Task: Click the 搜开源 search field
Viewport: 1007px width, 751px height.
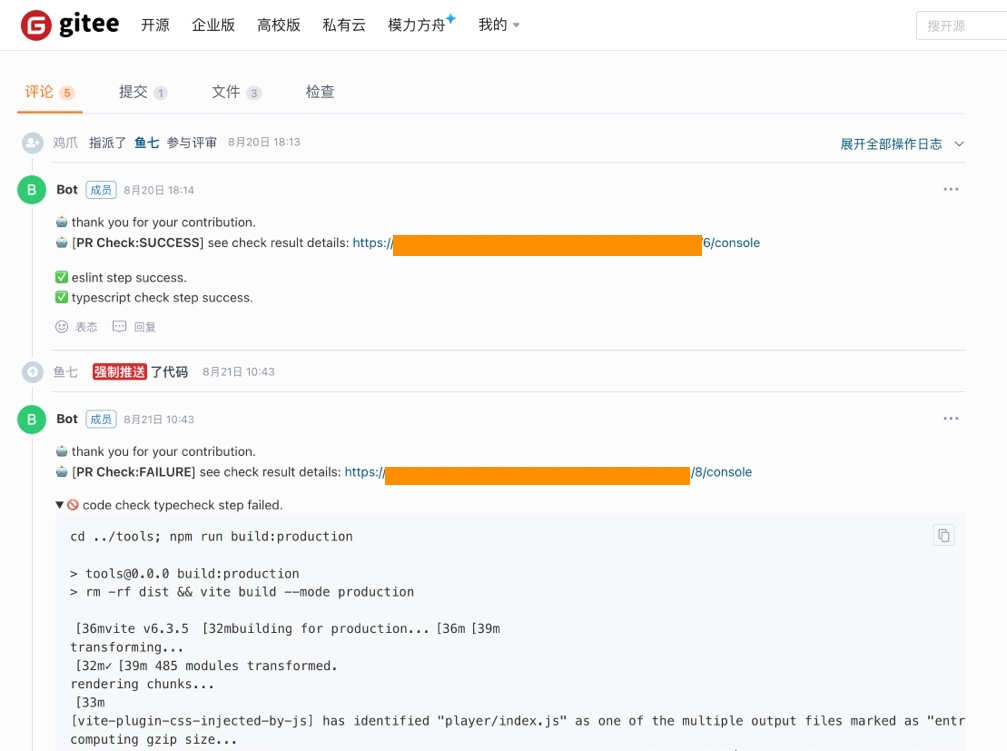Action: tap(960, 26)
